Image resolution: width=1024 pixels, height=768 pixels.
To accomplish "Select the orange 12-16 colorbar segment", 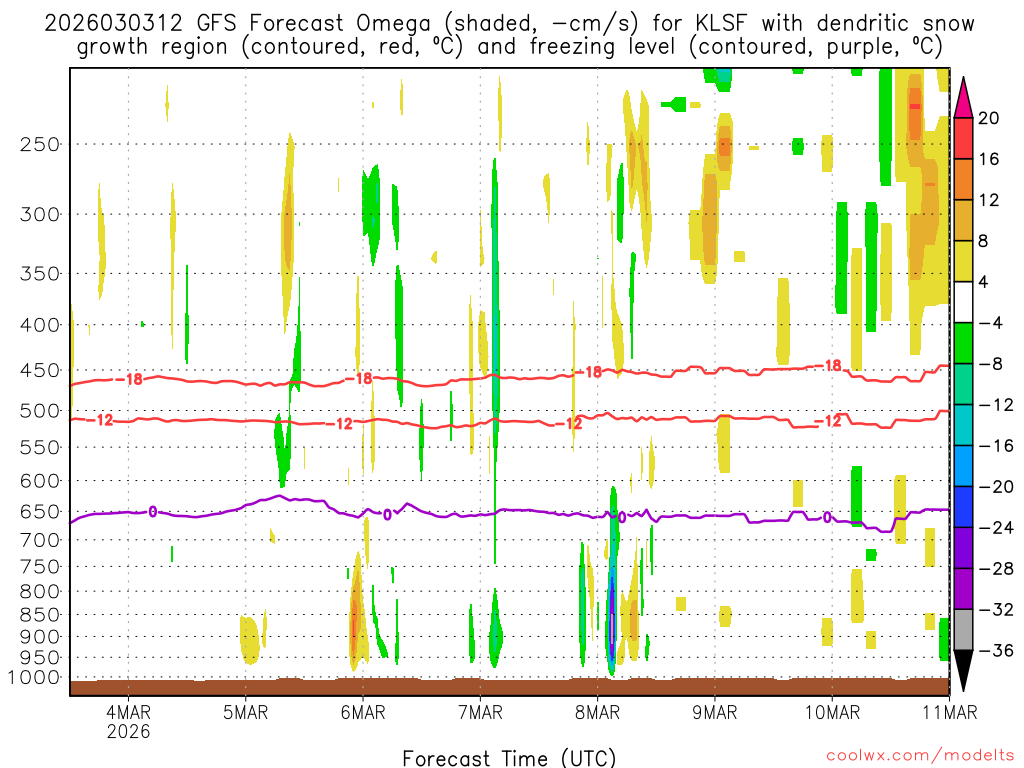I will click(963, 179).
